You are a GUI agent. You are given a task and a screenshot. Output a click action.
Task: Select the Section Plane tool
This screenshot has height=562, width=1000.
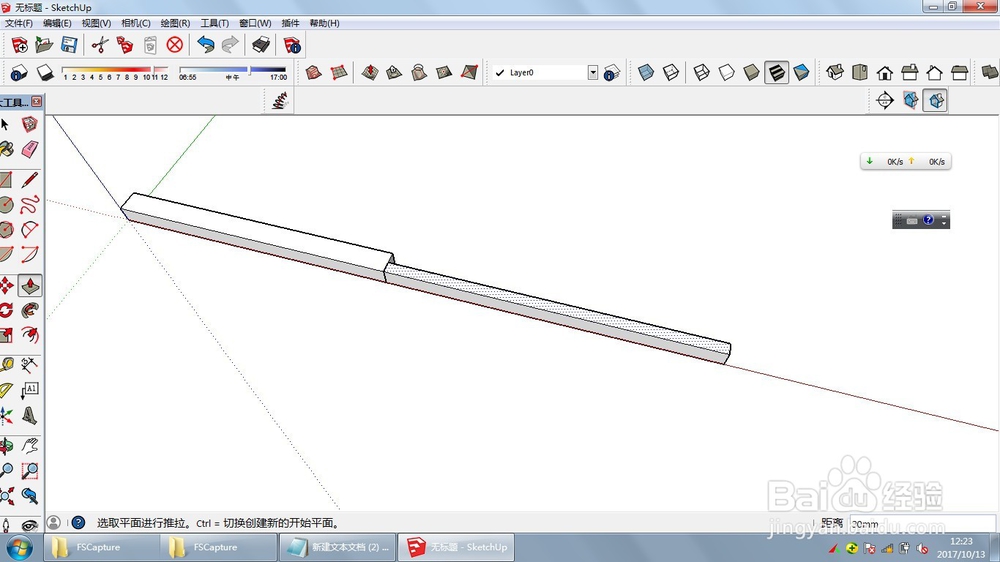[885, 100]
